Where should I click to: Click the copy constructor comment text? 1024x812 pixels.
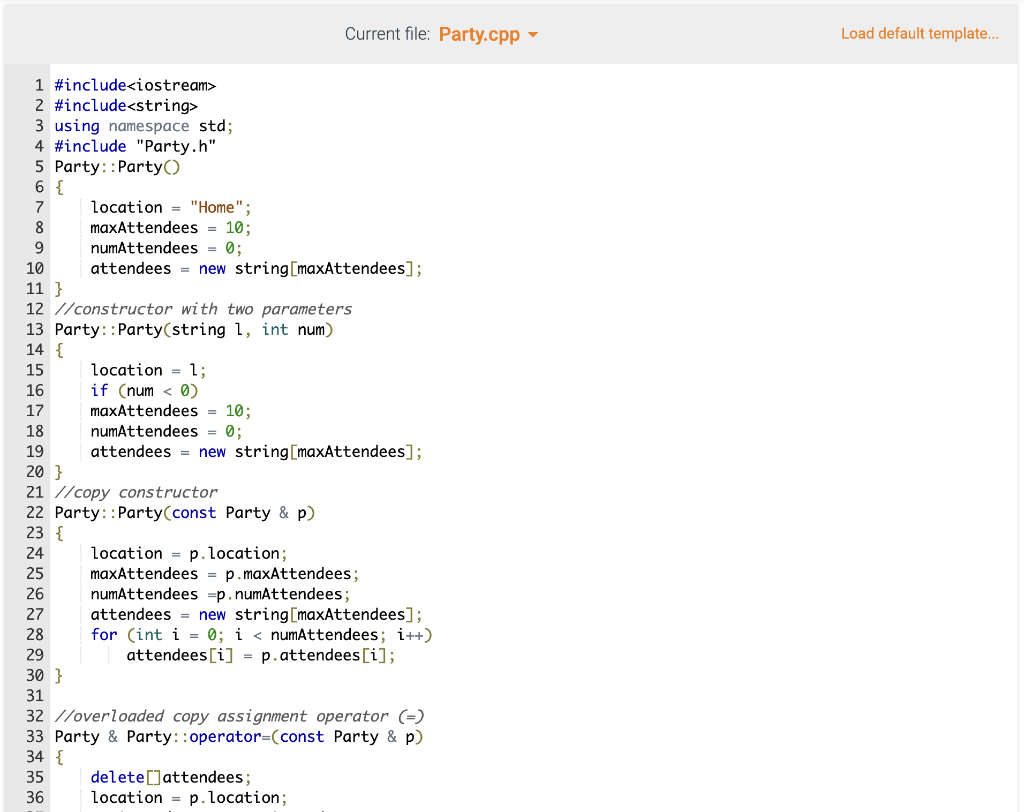coord(136,492)
